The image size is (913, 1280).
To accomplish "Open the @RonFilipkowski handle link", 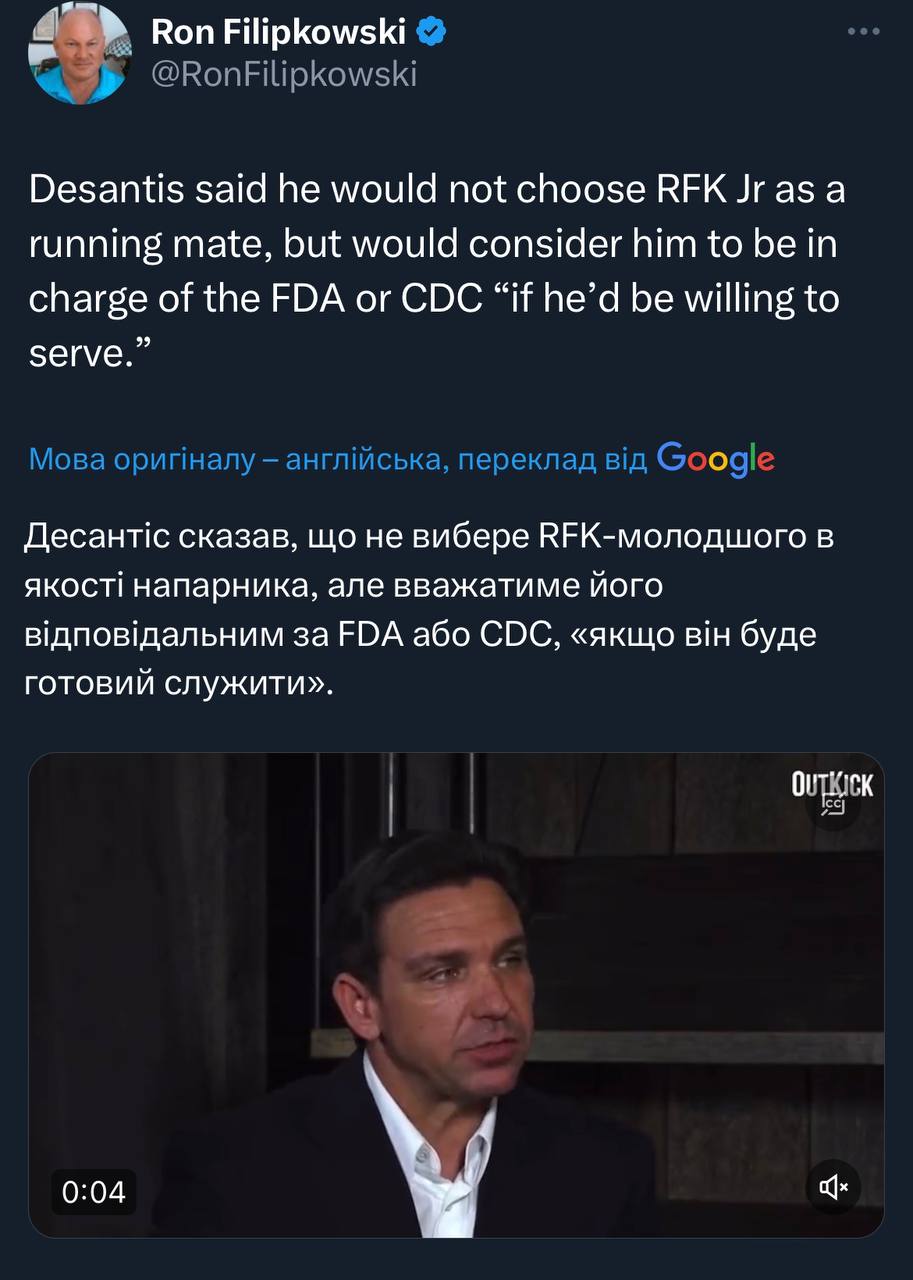I will click(x=284, y=74).
